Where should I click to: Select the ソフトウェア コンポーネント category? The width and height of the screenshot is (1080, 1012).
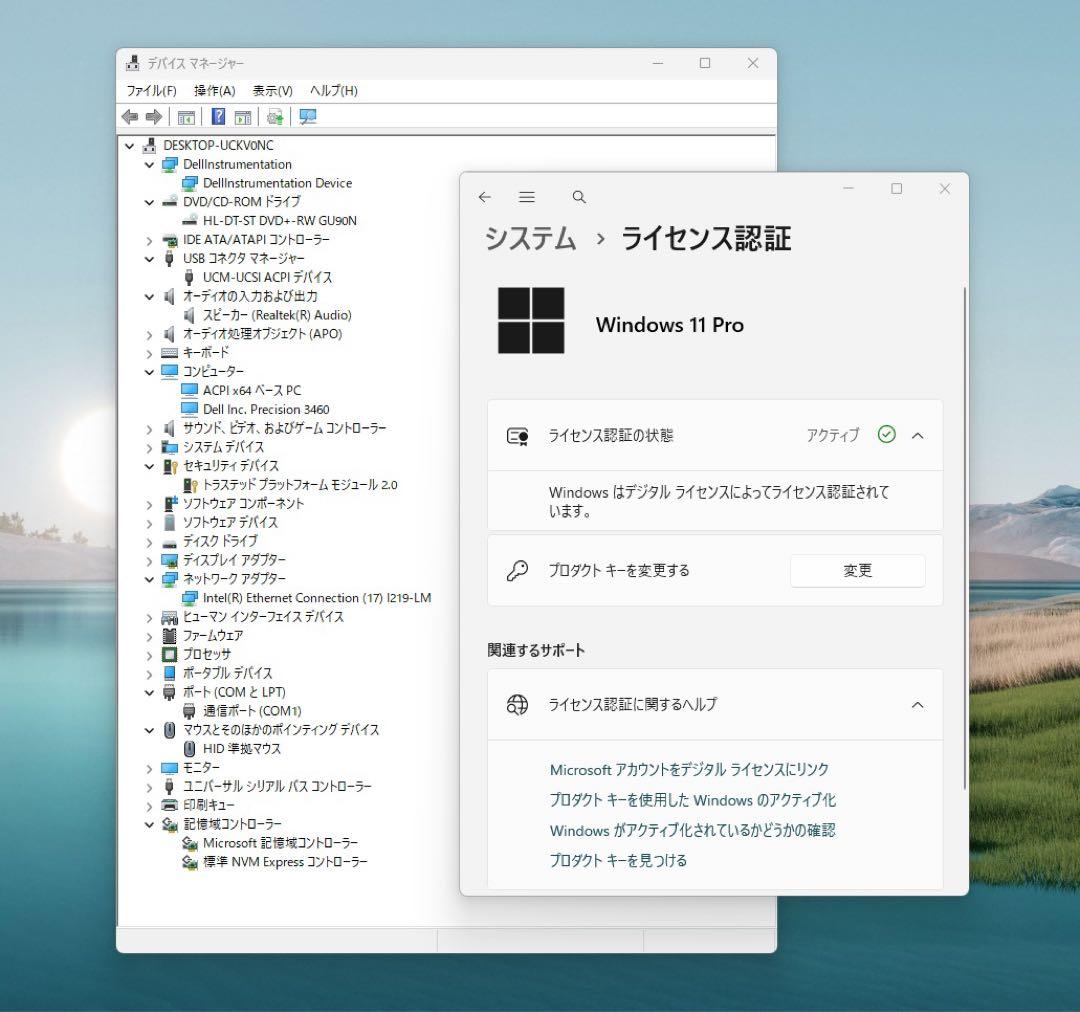(243, 504)
